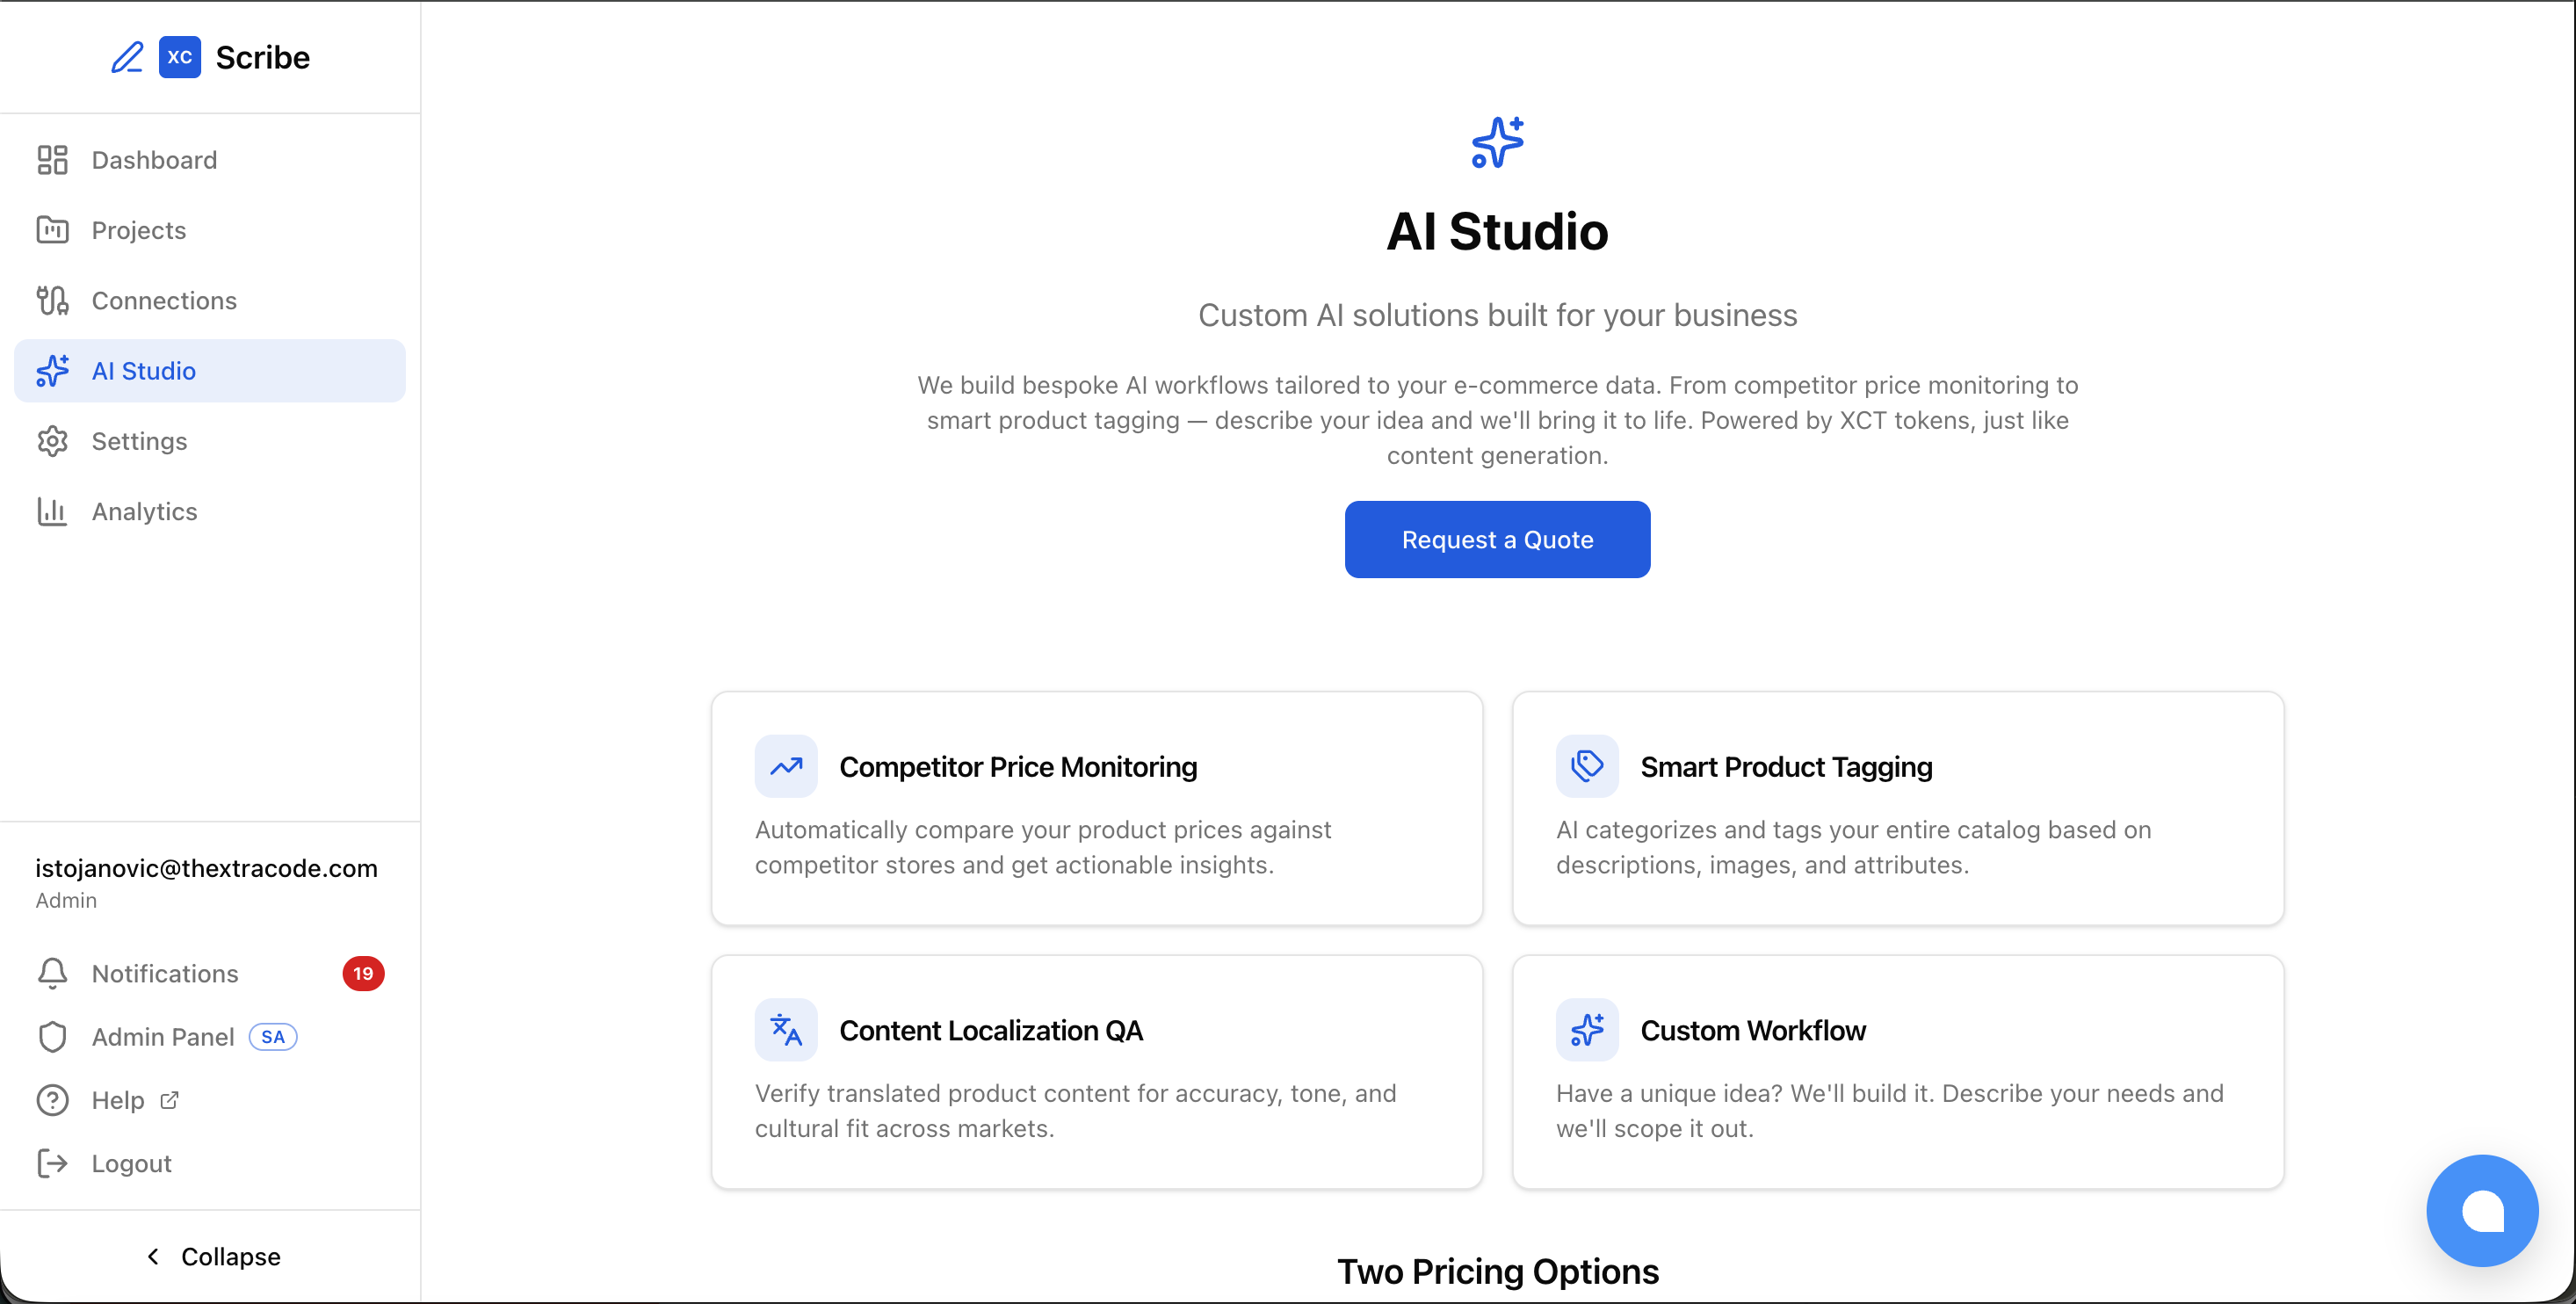2576x1304 pixels.
Task: Click the Projects folder icon
Action: pyautogui.click(x=52, y=230)
